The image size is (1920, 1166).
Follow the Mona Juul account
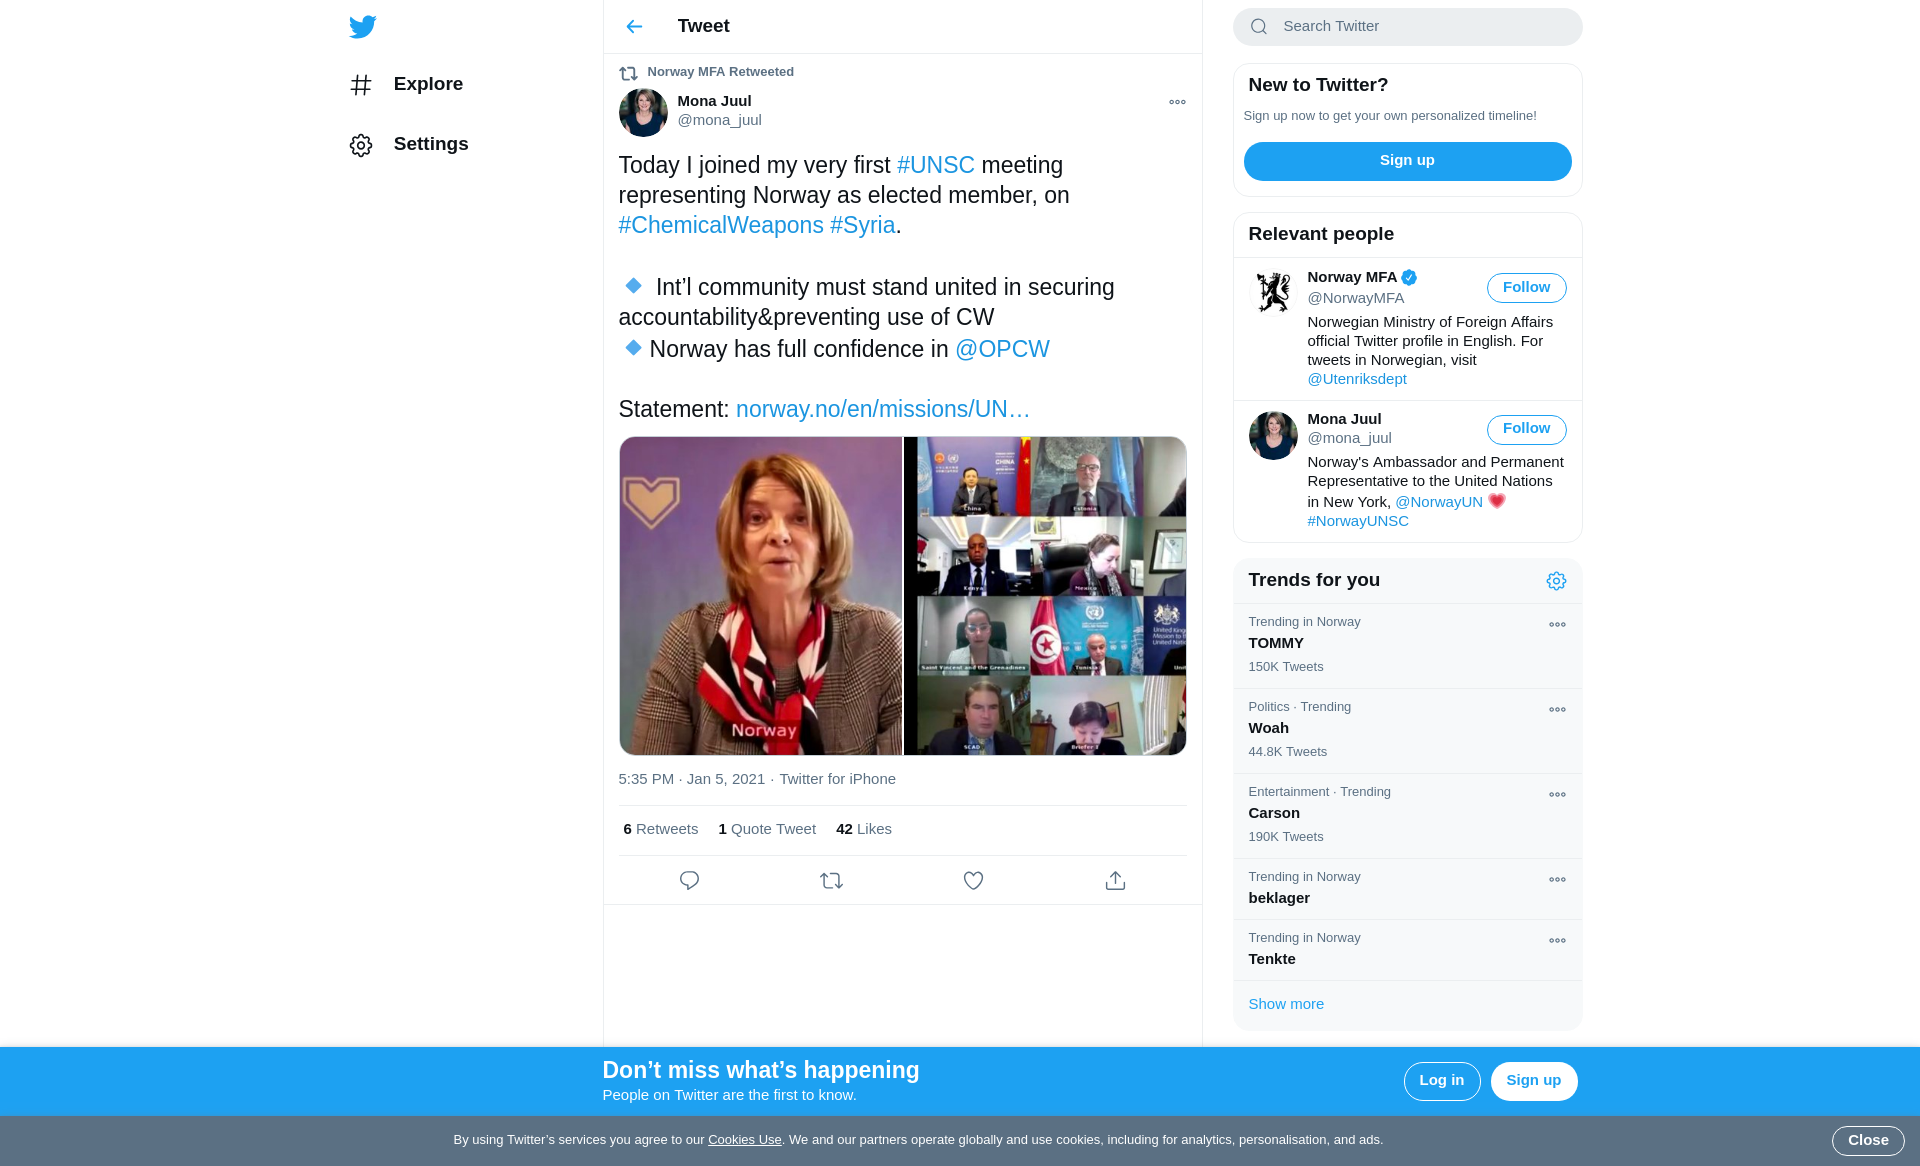(1526, 429)
